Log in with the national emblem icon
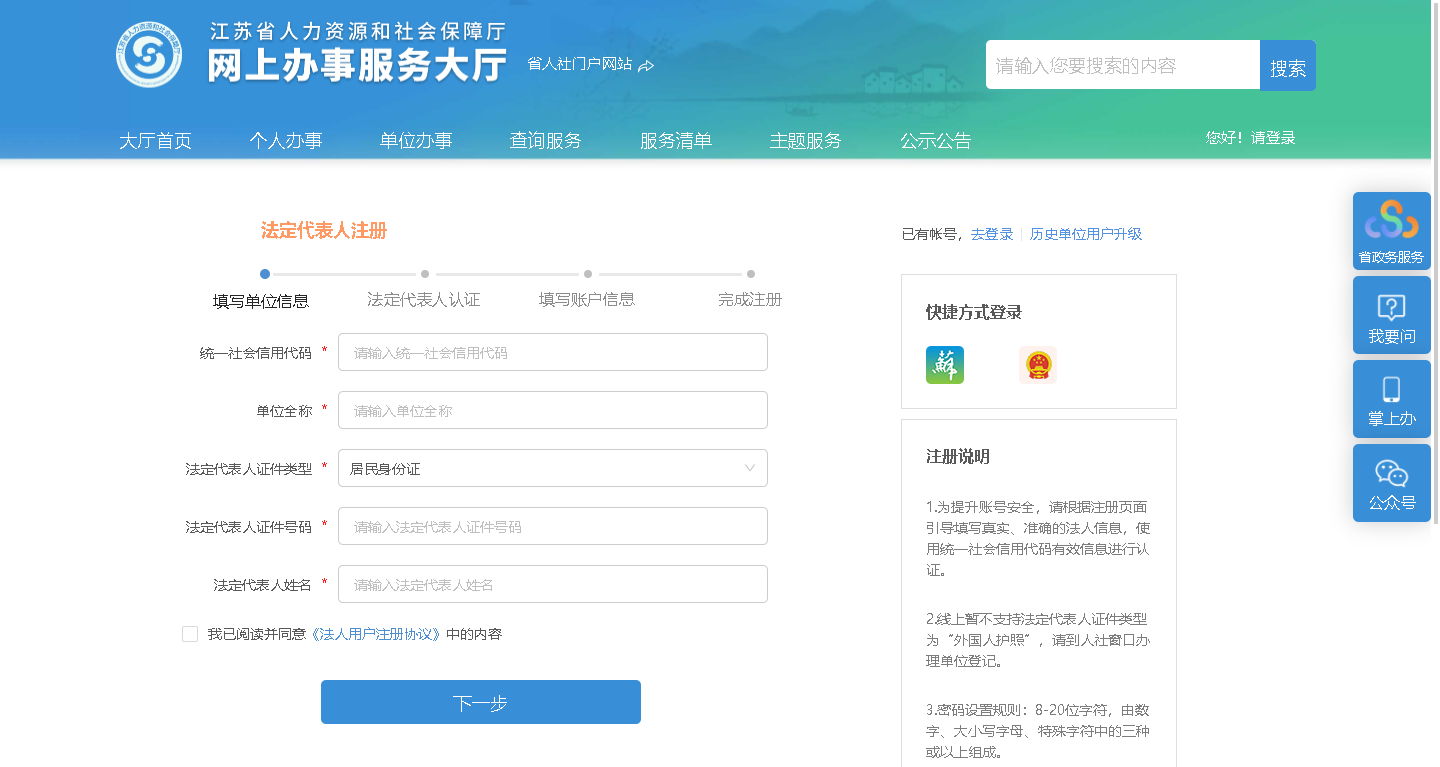 coord(1038,365)
